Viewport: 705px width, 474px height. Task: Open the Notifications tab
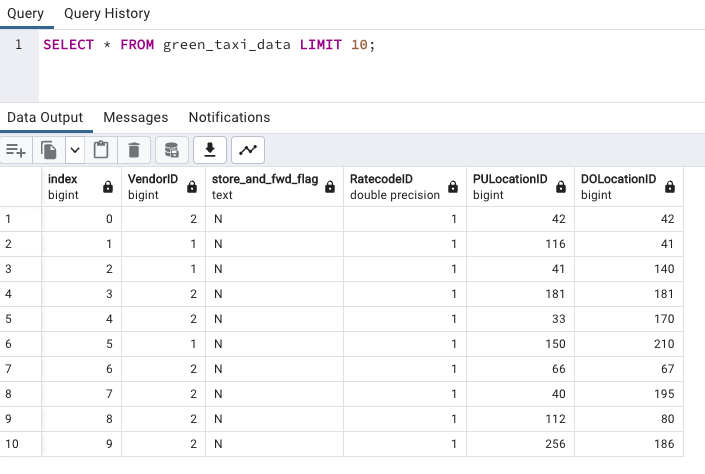(x=229, y=117)
